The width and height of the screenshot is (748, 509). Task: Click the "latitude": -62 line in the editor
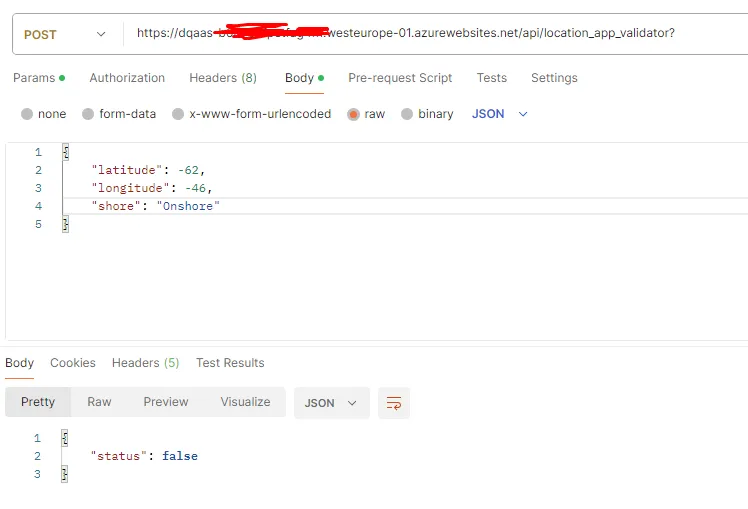(148, 170)
